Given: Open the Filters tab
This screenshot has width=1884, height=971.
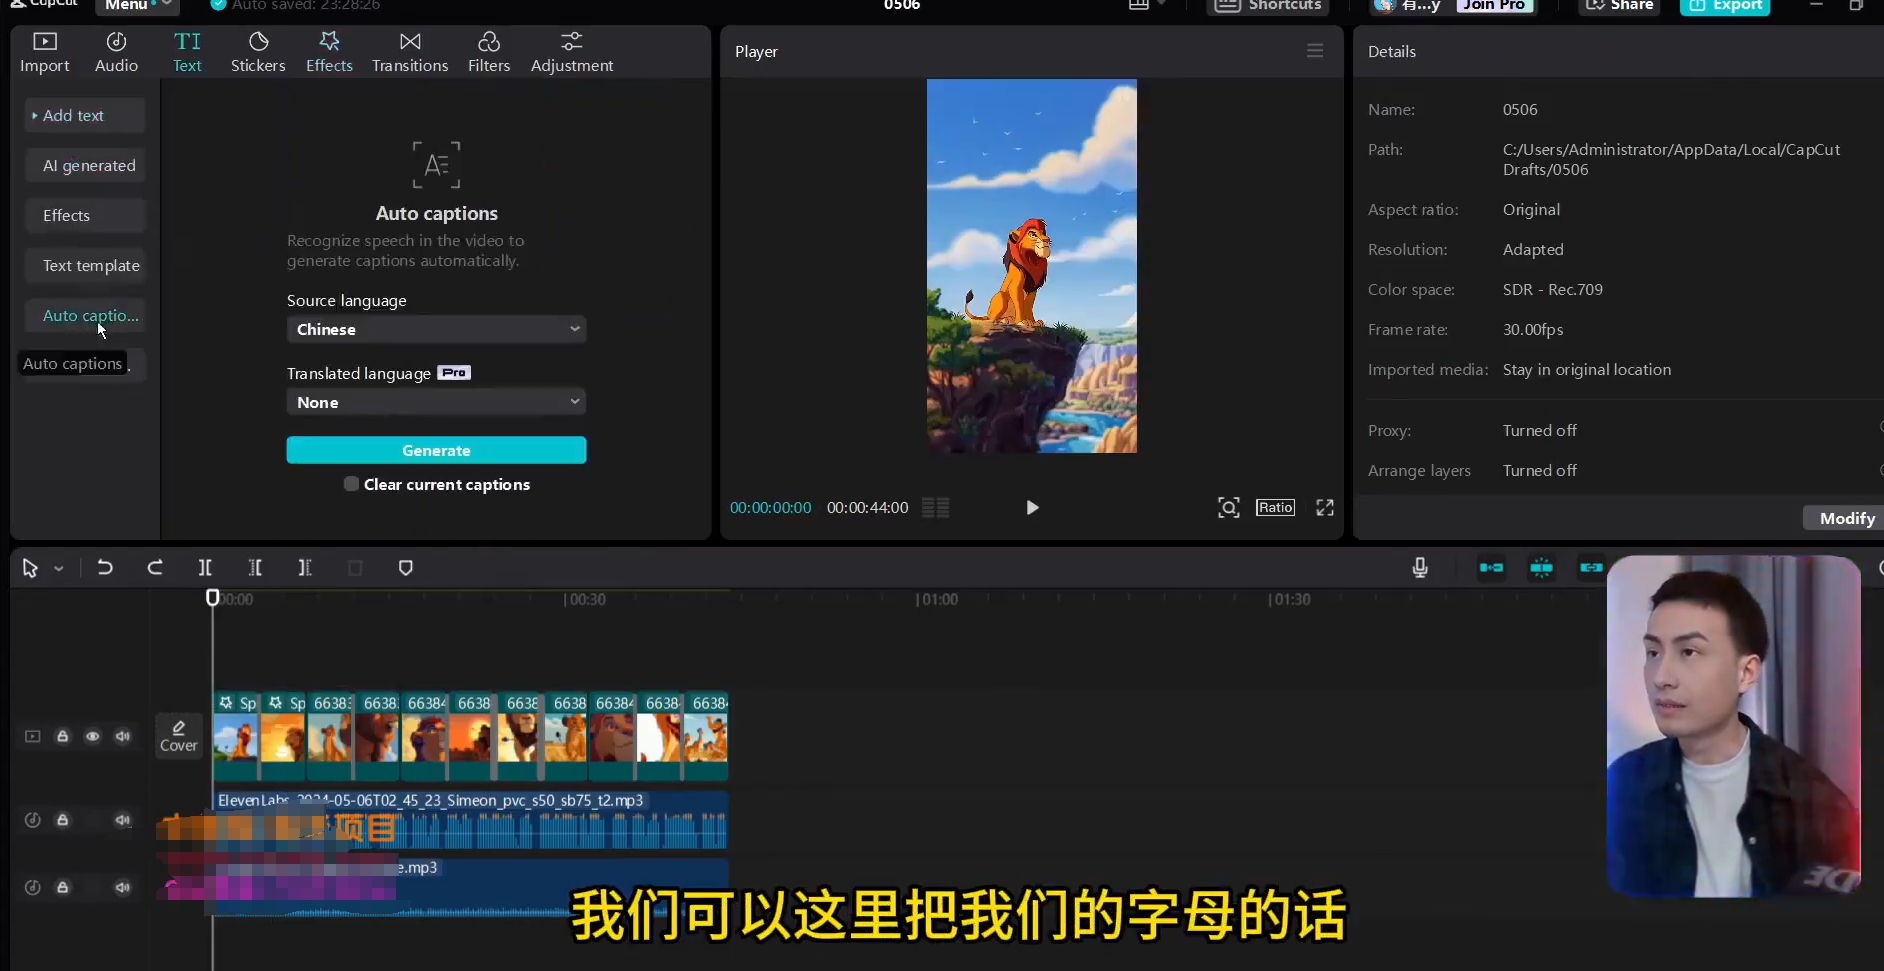Looking at the screenshot, I should [x=489, y=52].
